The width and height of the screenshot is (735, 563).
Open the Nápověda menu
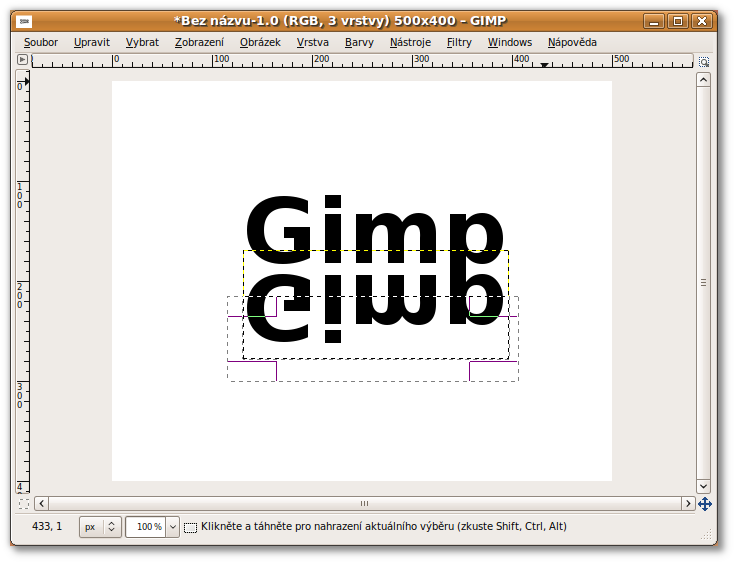572,42
